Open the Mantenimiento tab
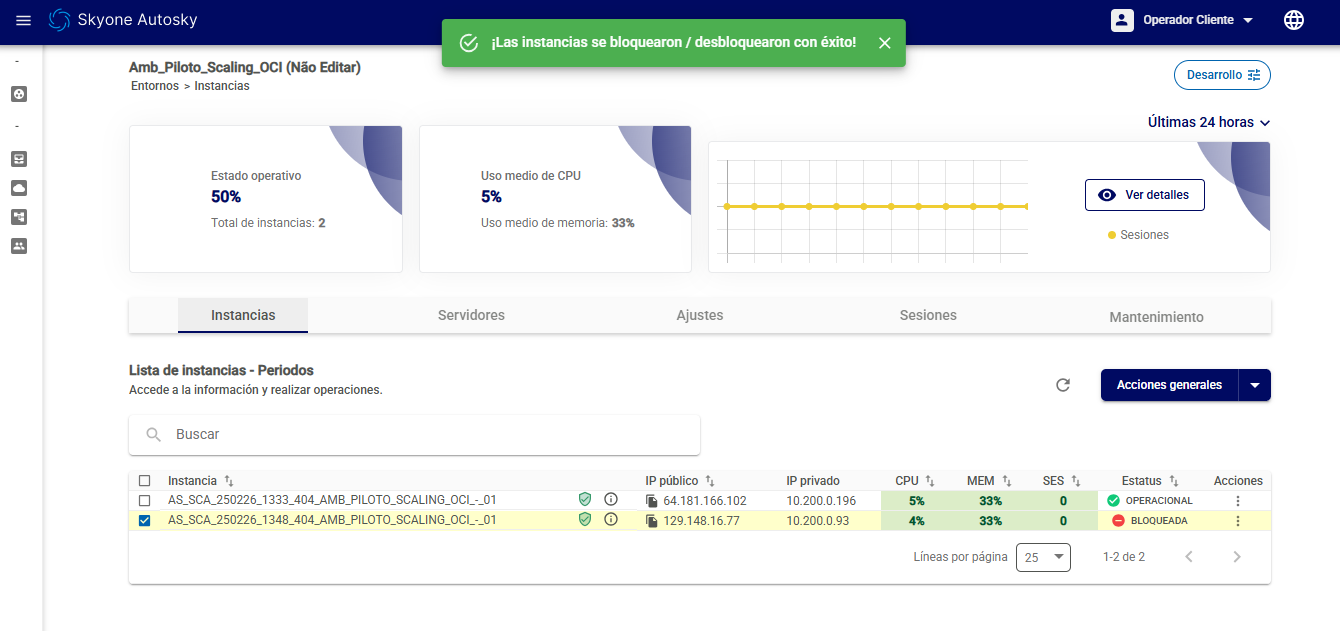This screenshot has width=1340, height=631. (1156, 317)
